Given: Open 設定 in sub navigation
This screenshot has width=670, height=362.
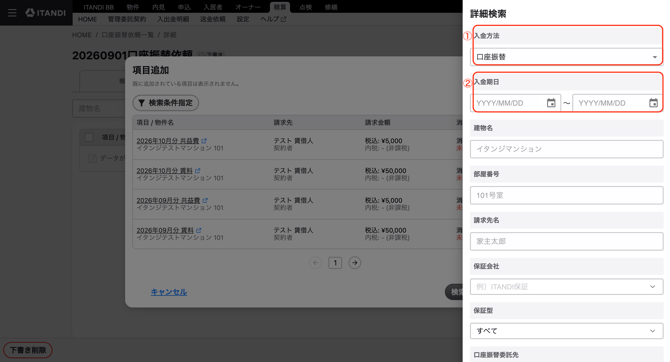Looking at the screenshot, I should pyautogui.click(x=243, y=19).
